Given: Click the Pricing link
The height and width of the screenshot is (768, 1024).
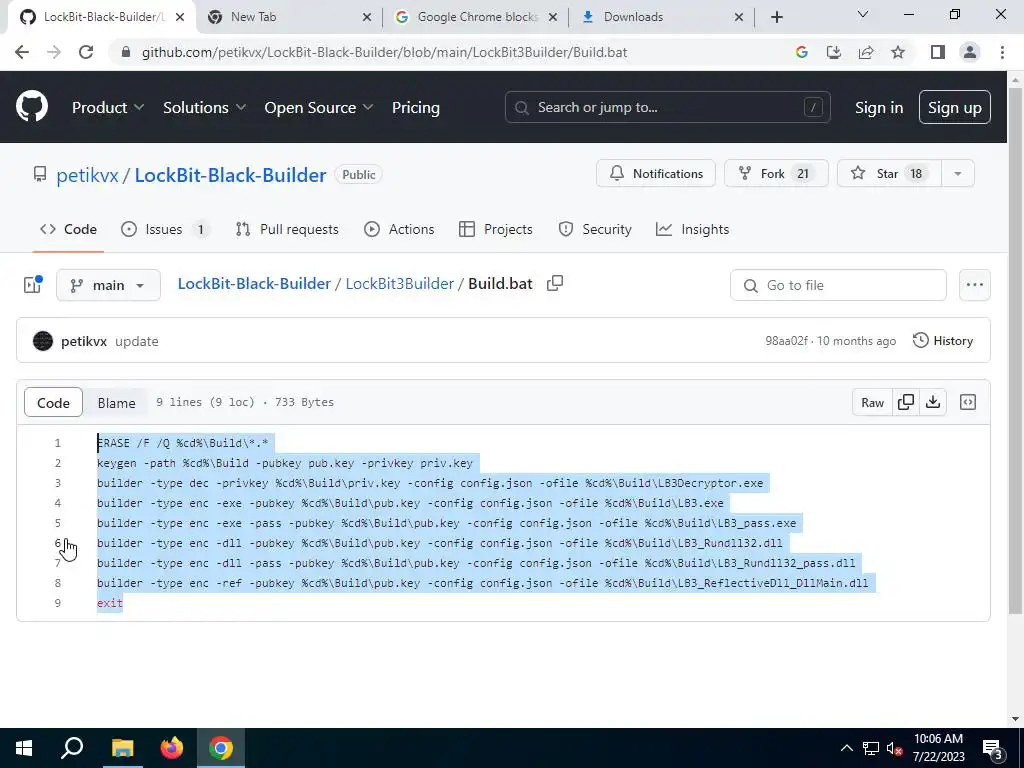Looking at the screenshot, I should (x=415, y=107).
